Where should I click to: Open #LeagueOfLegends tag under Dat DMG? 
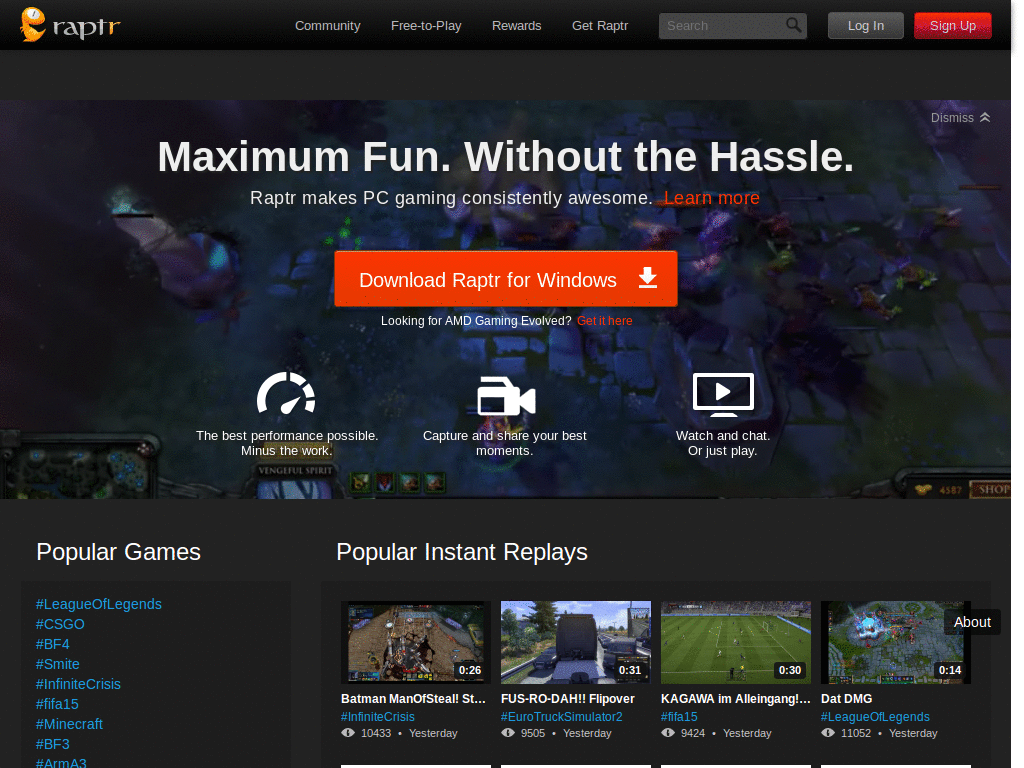click(x=875, y=716)
